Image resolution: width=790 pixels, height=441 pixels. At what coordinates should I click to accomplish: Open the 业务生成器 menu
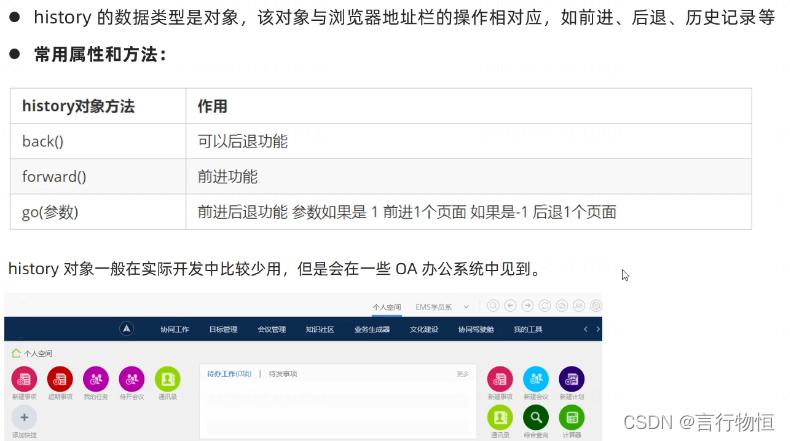(x=372, y=329)
